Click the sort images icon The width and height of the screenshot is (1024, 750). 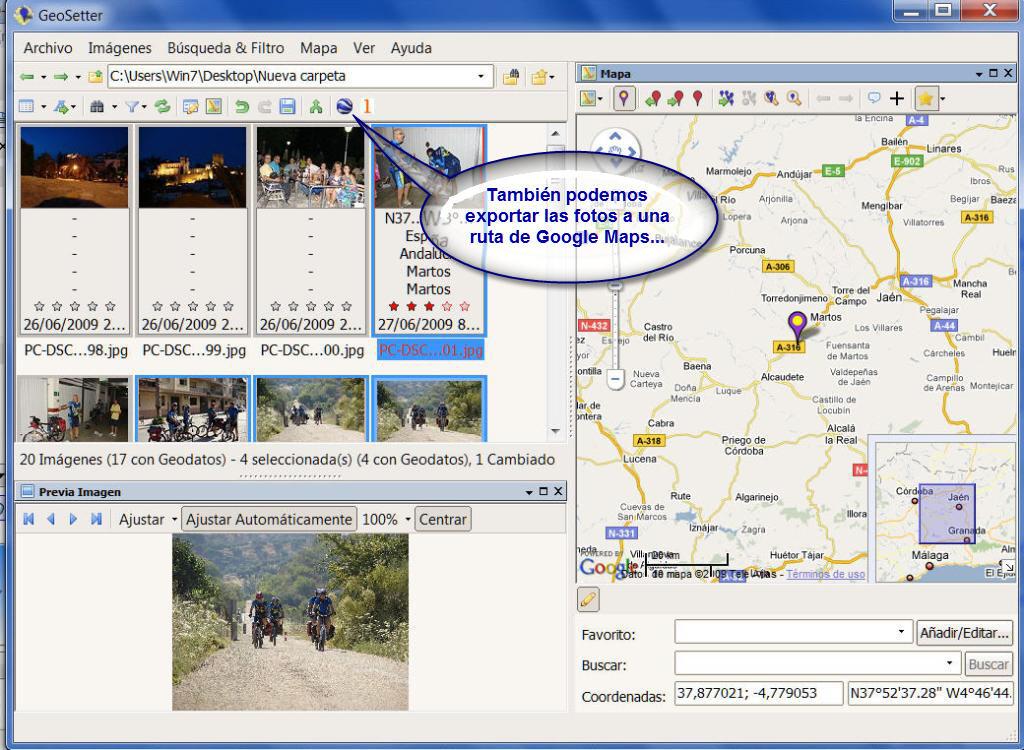pos(61,106)
